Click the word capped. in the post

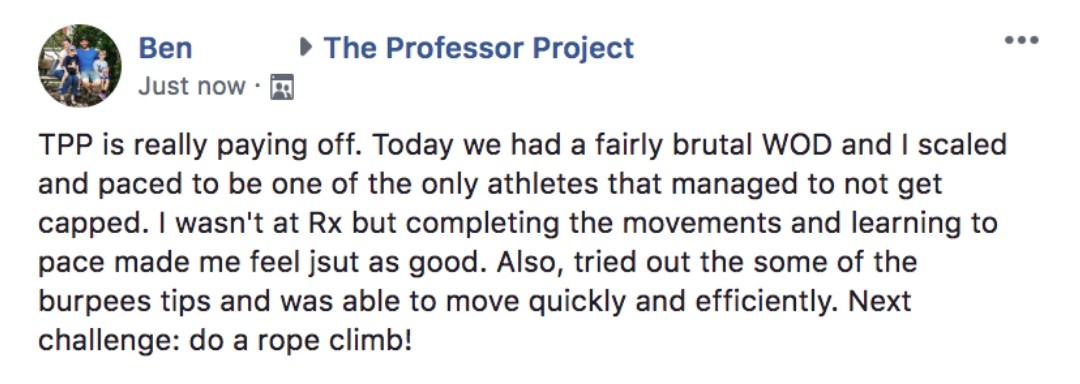(x=82, y=224)
